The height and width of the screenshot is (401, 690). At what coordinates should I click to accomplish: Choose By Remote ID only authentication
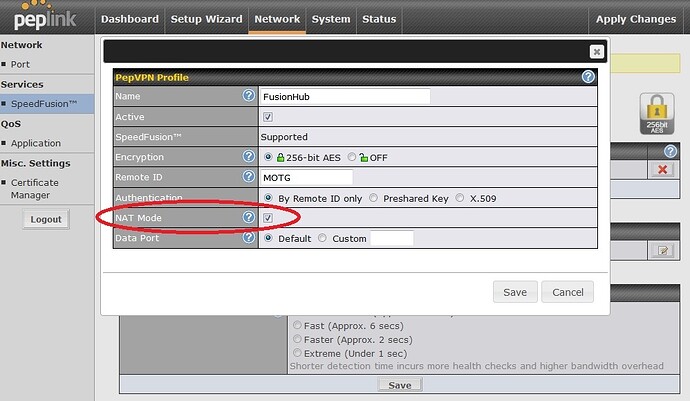[x=268, y=198]
